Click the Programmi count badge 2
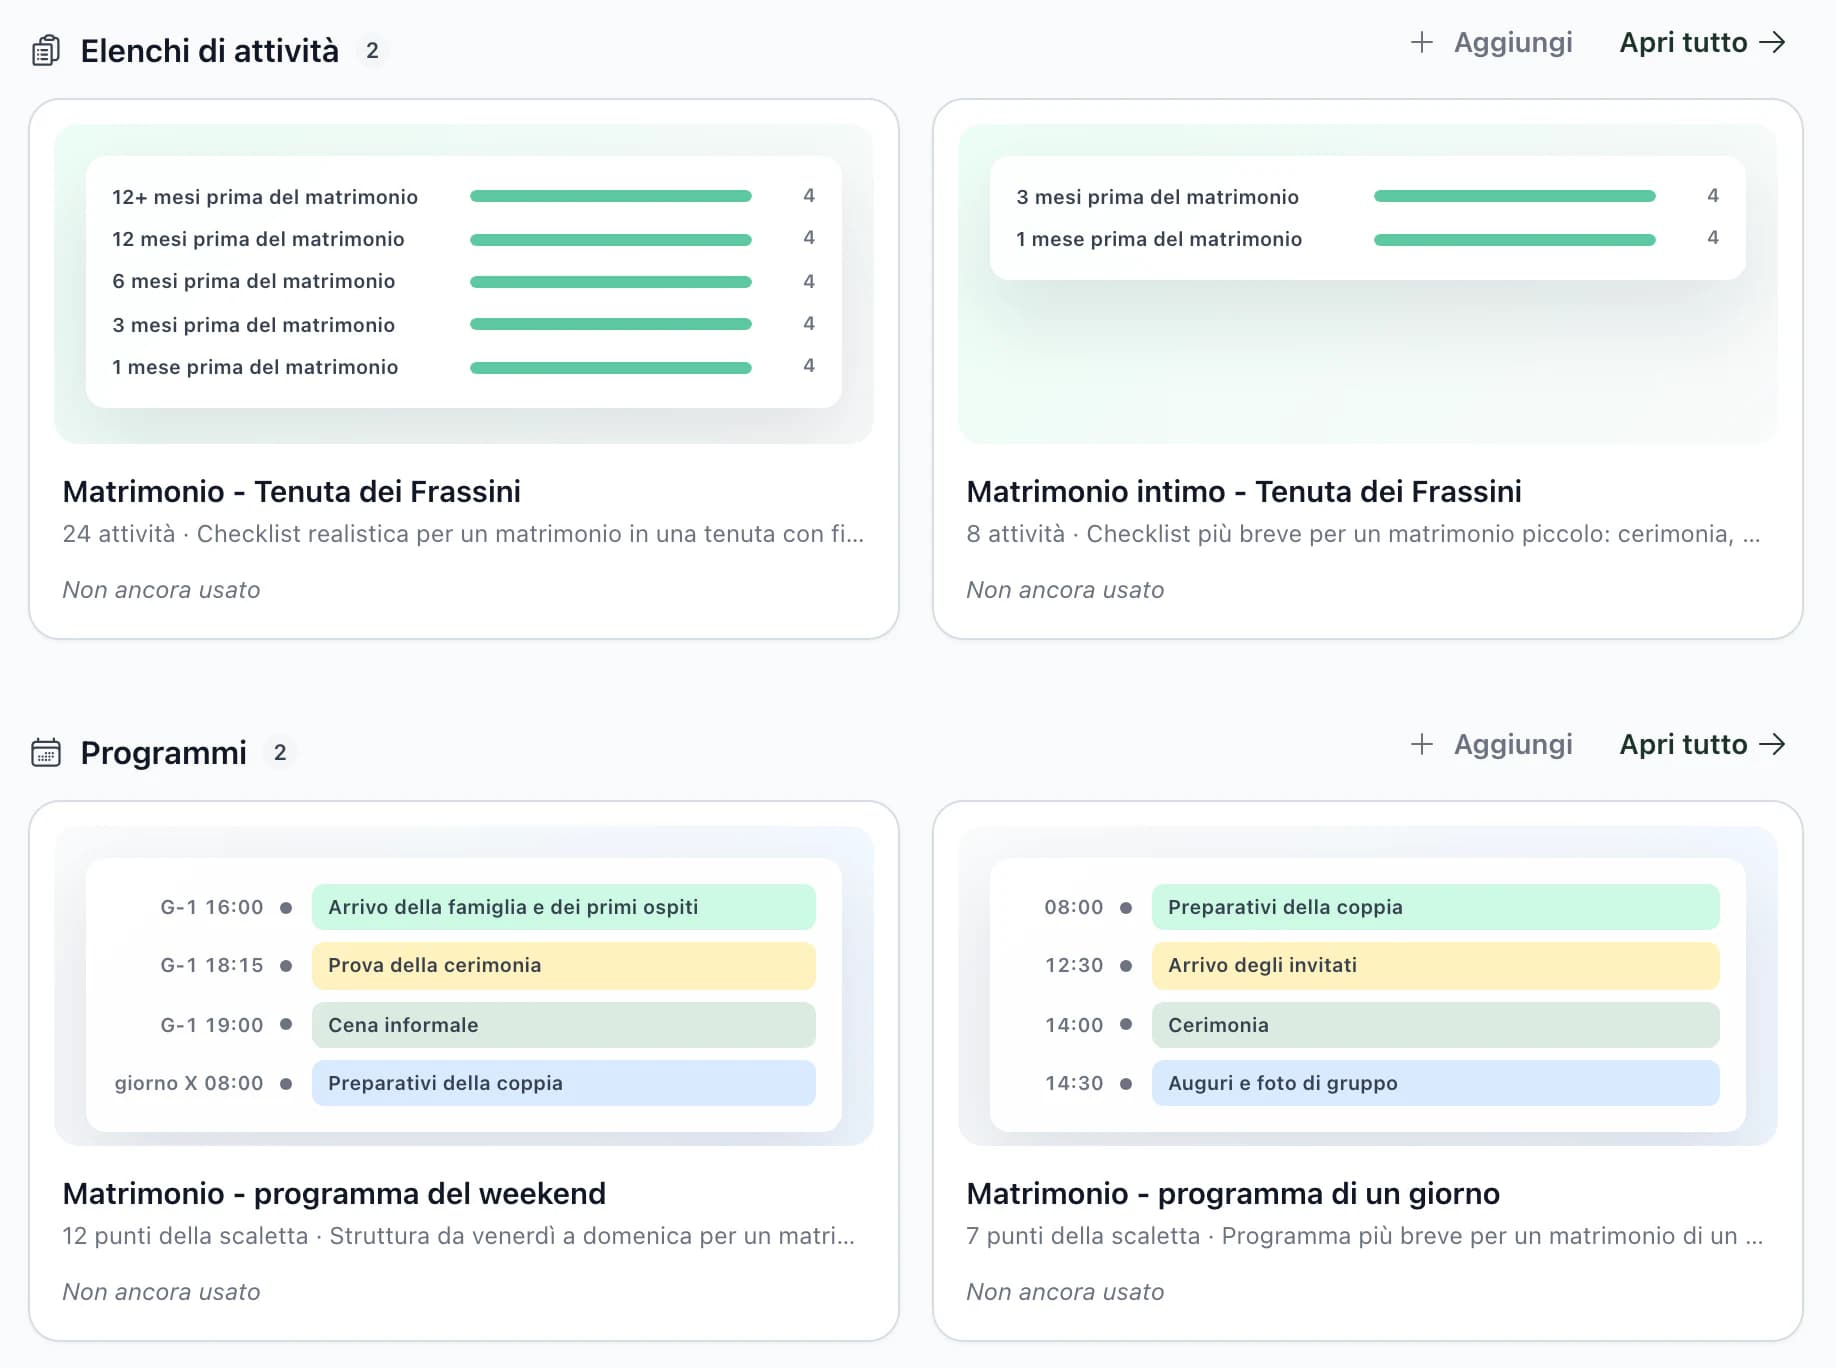 [280, 753]
